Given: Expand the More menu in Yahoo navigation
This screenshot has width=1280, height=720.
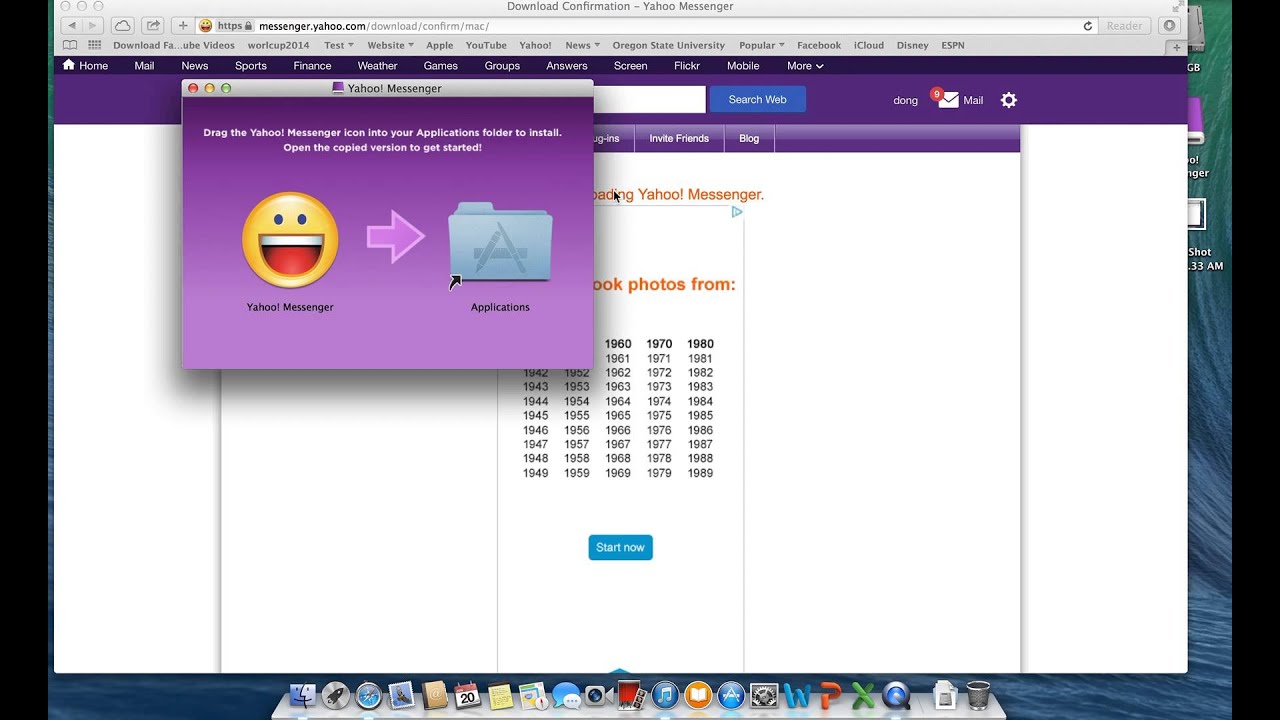Looking at the screenshot, I should [x=805, y=66].
